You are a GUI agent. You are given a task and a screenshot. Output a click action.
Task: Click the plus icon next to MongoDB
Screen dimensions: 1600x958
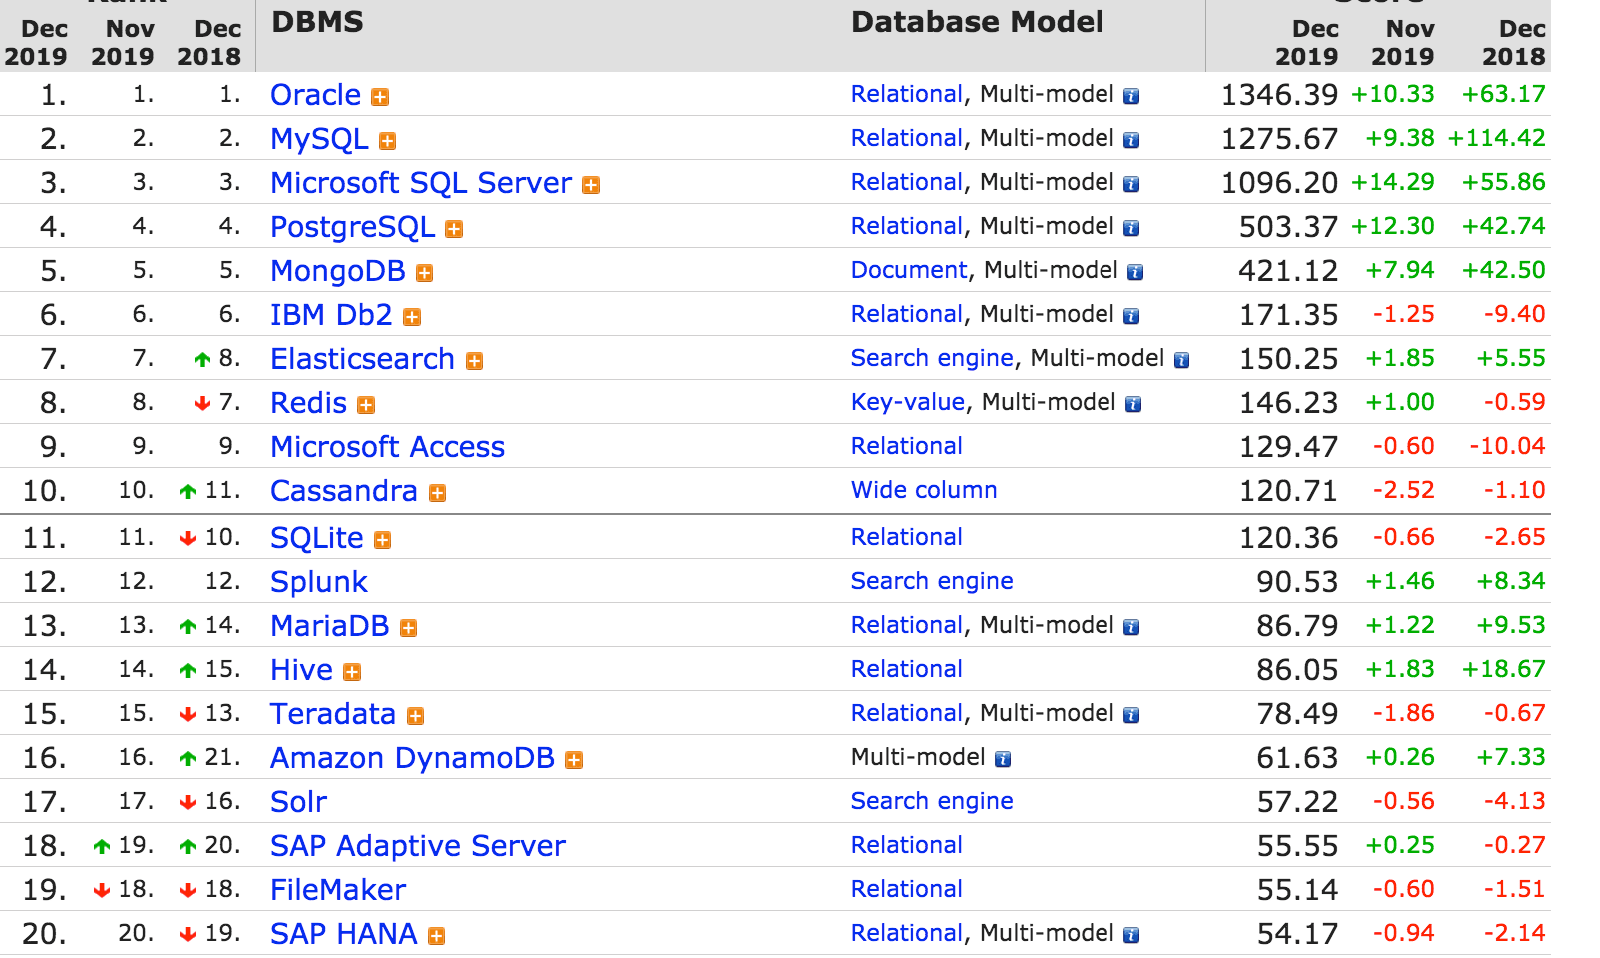tap(425, 273)
